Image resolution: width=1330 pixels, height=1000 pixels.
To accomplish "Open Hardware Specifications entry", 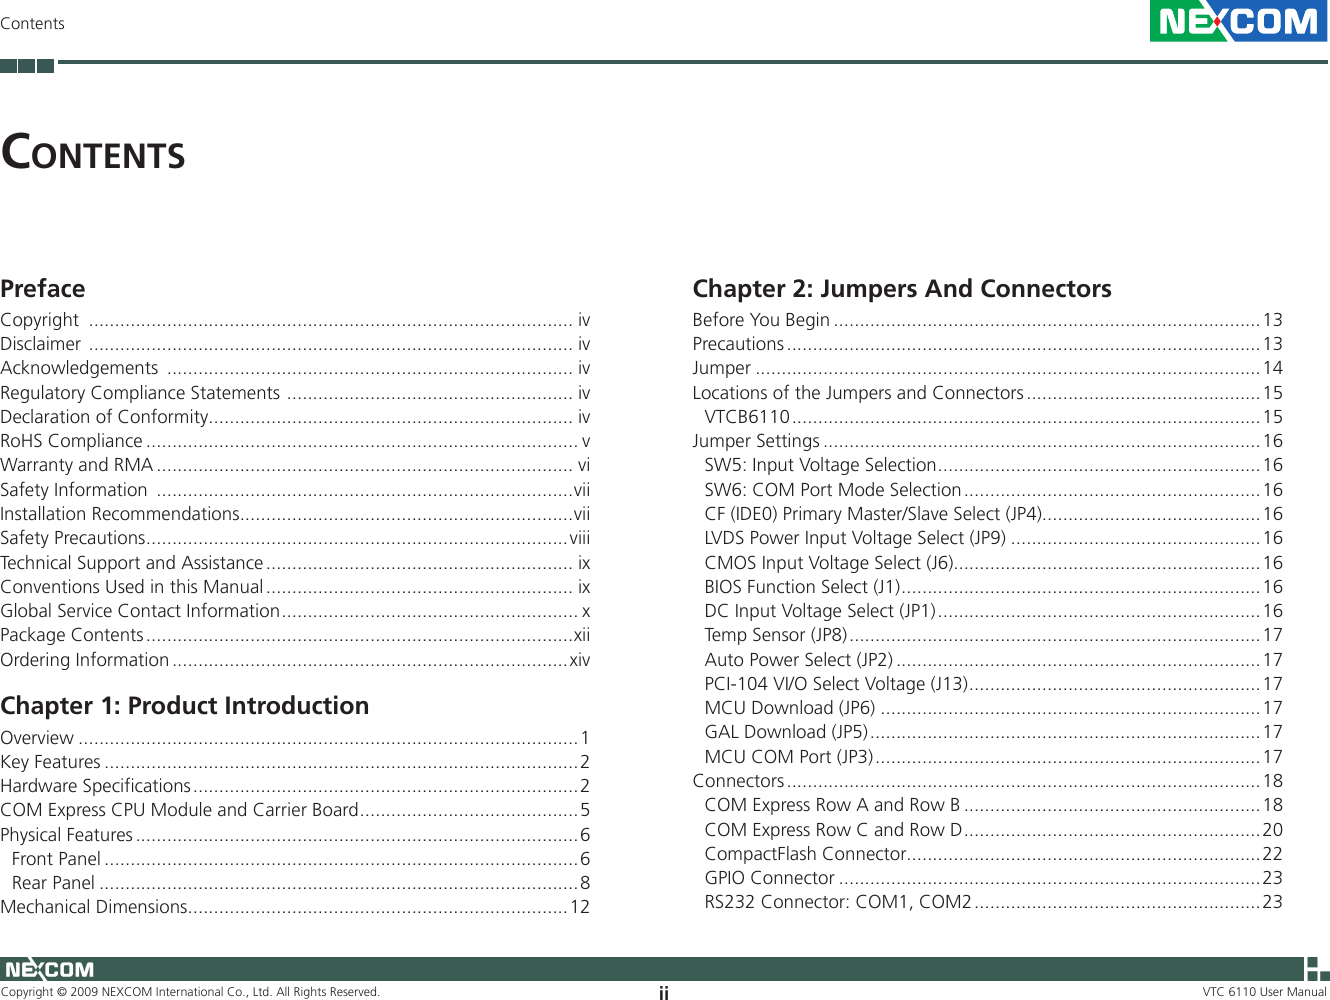I will coord(295,786).
